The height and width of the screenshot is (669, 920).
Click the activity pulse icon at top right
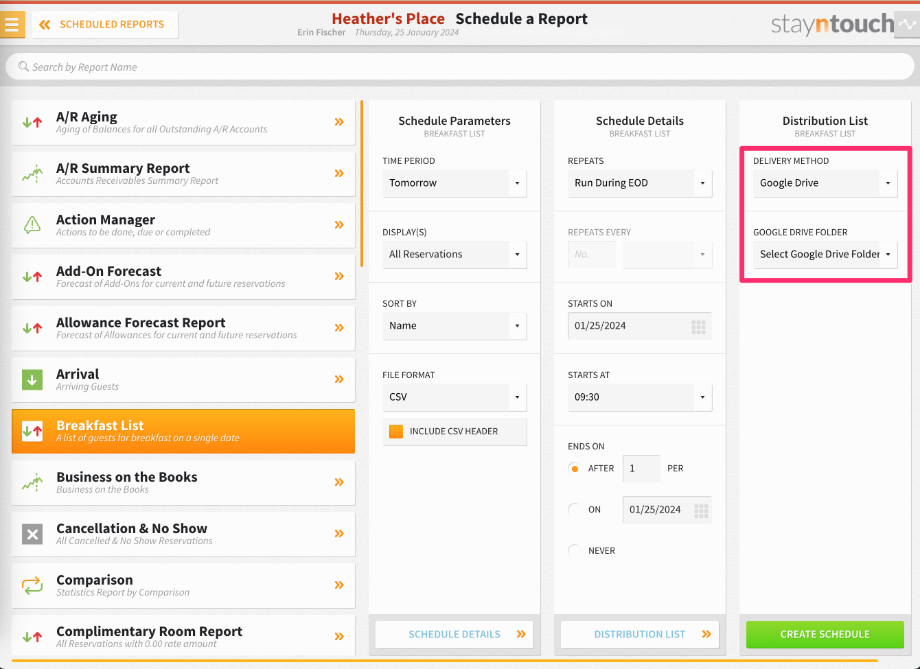(x=907, y=25)
